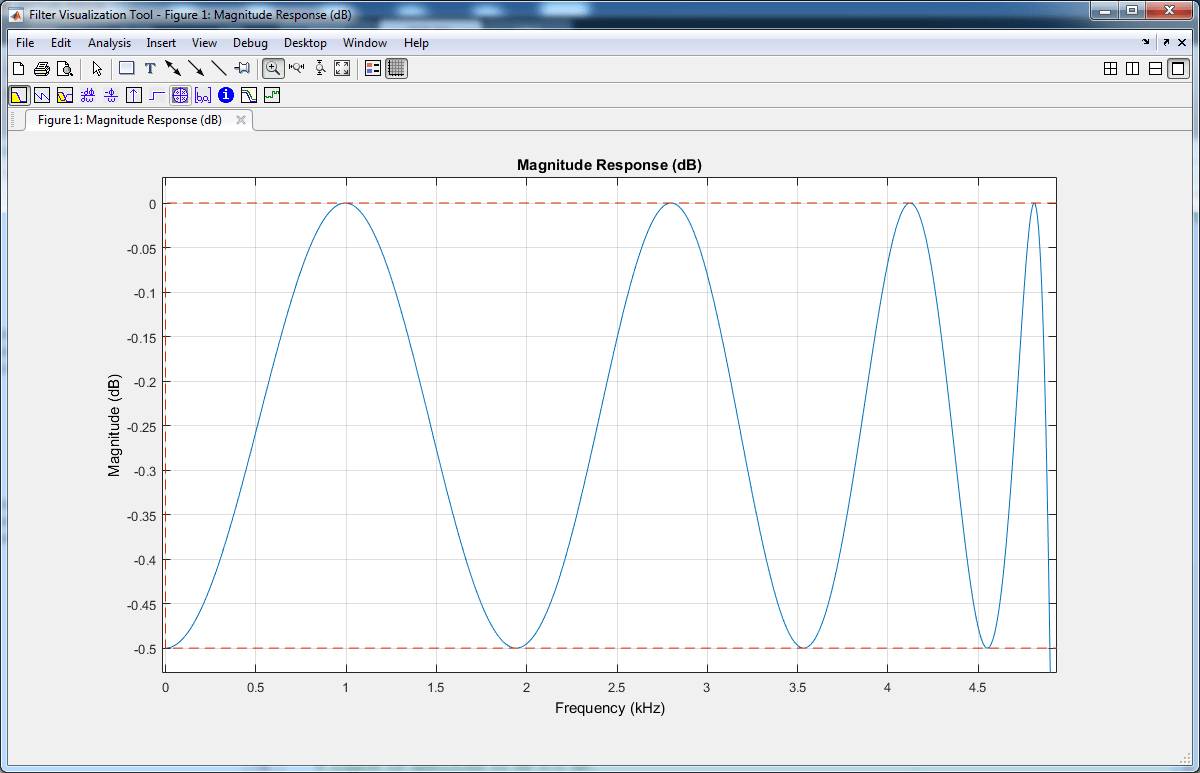Viewport: 1200px width, 773px height.
Task: Click the Print figure icon
Action: (42, 69)
